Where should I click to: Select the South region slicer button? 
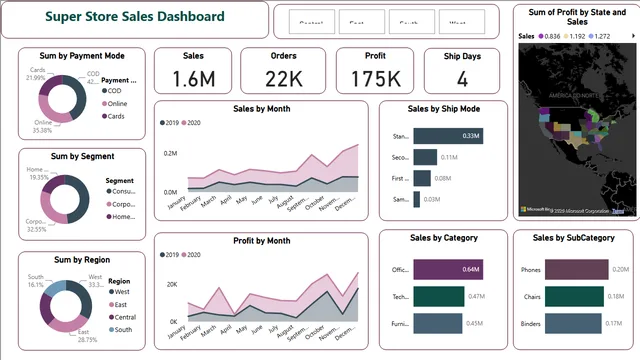pyautogui.click(x=411, y=22)
